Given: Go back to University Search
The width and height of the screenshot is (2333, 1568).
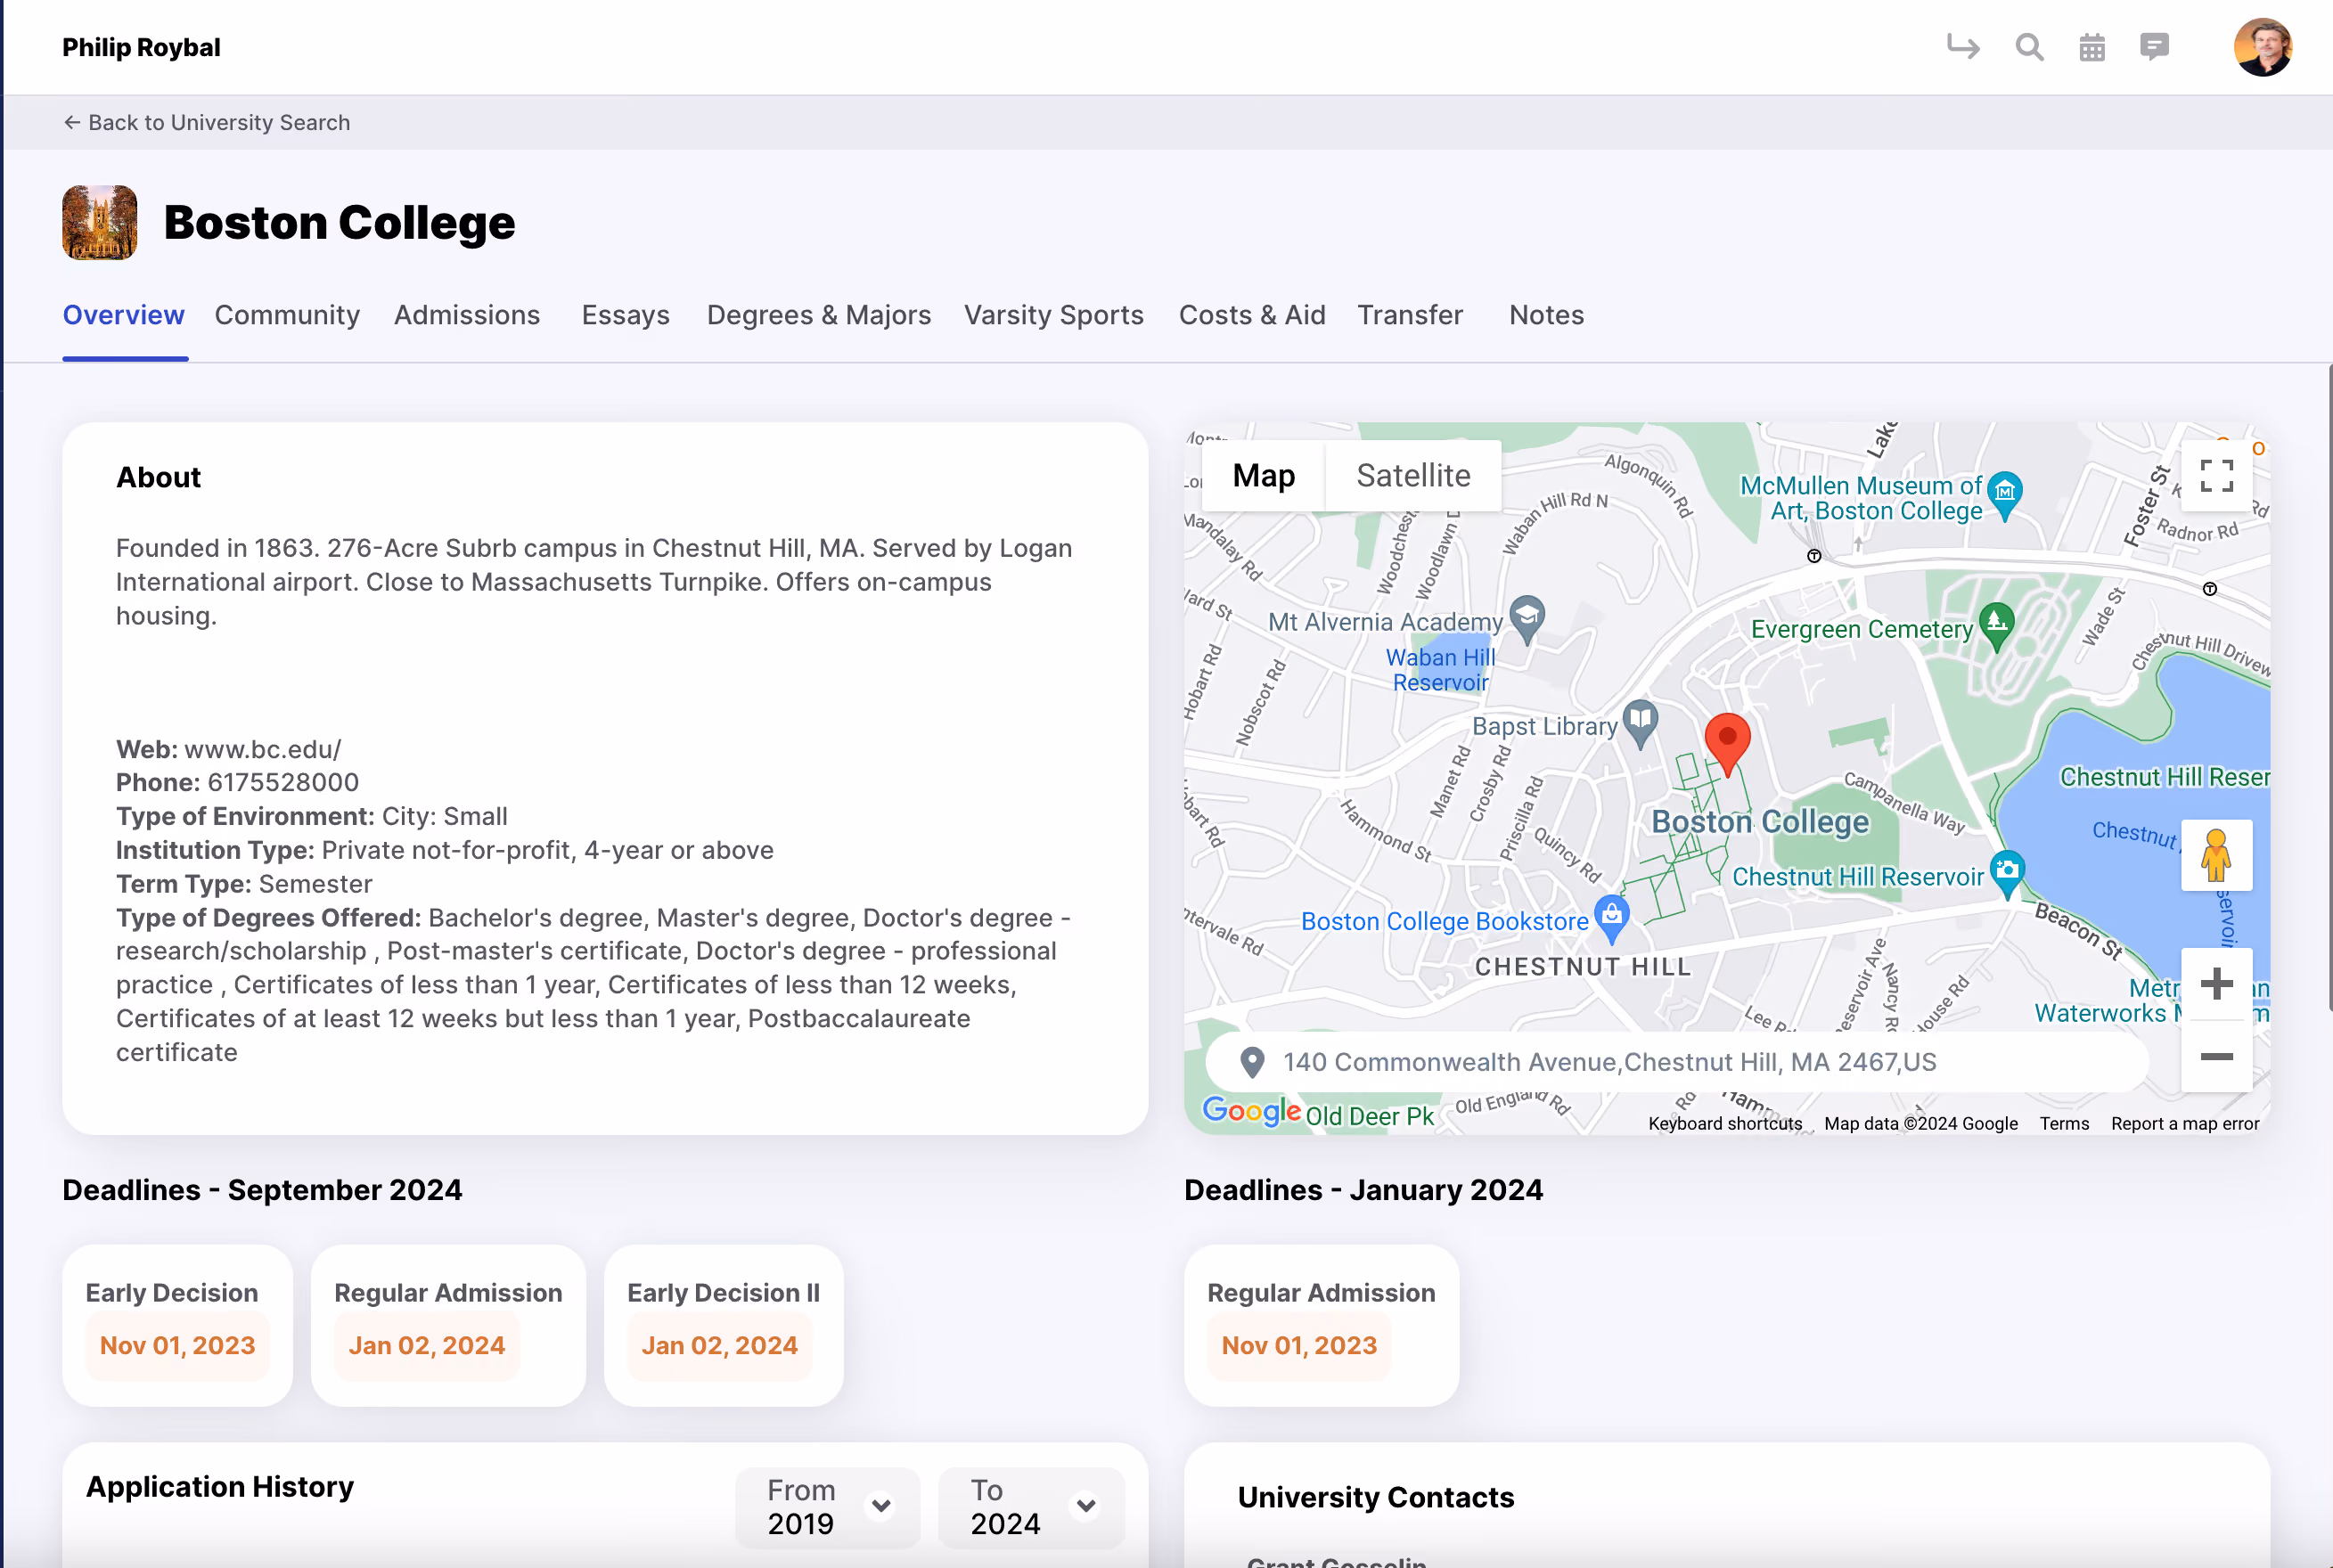Looking at the screenshot, I should pos(207,123).
